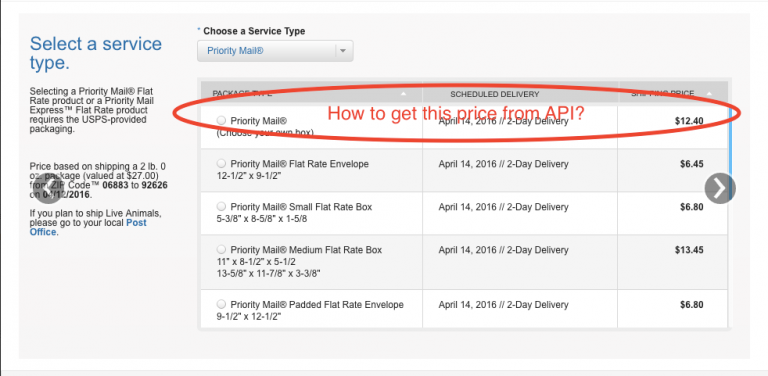Image resolution: width=768 pixels, height=376 pixels.
Task: Select Padded Flat Rate Envelope radio
Action: coord(221,305)
